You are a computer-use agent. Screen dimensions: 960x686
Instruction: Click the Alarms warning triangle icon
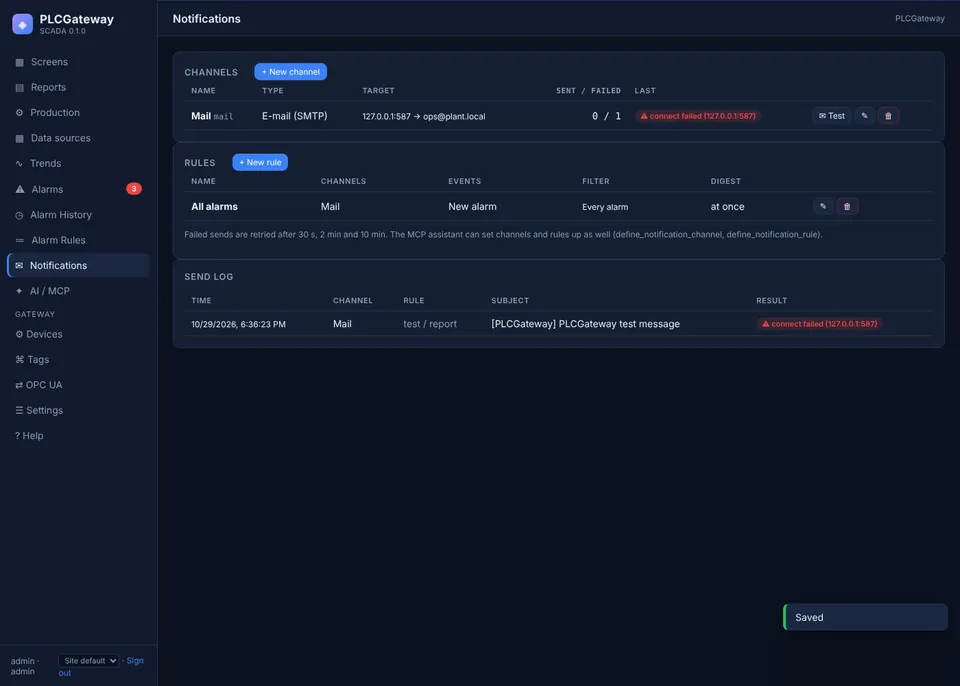point(20,189)
